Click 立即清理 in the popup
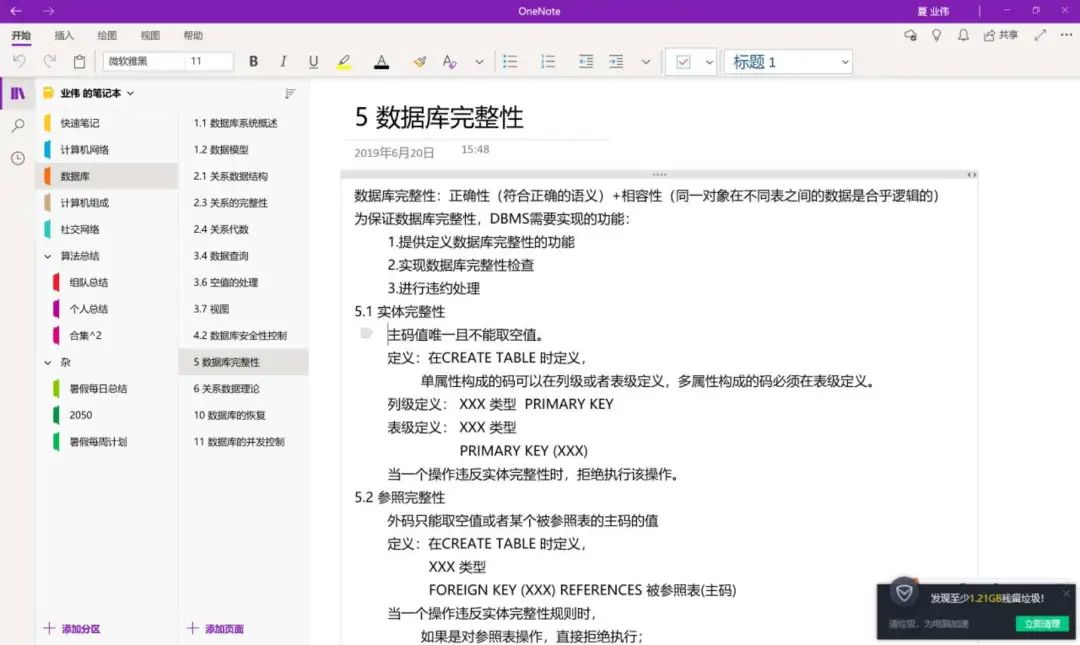The image size is (1080, 645). [x=1042, y=624]
